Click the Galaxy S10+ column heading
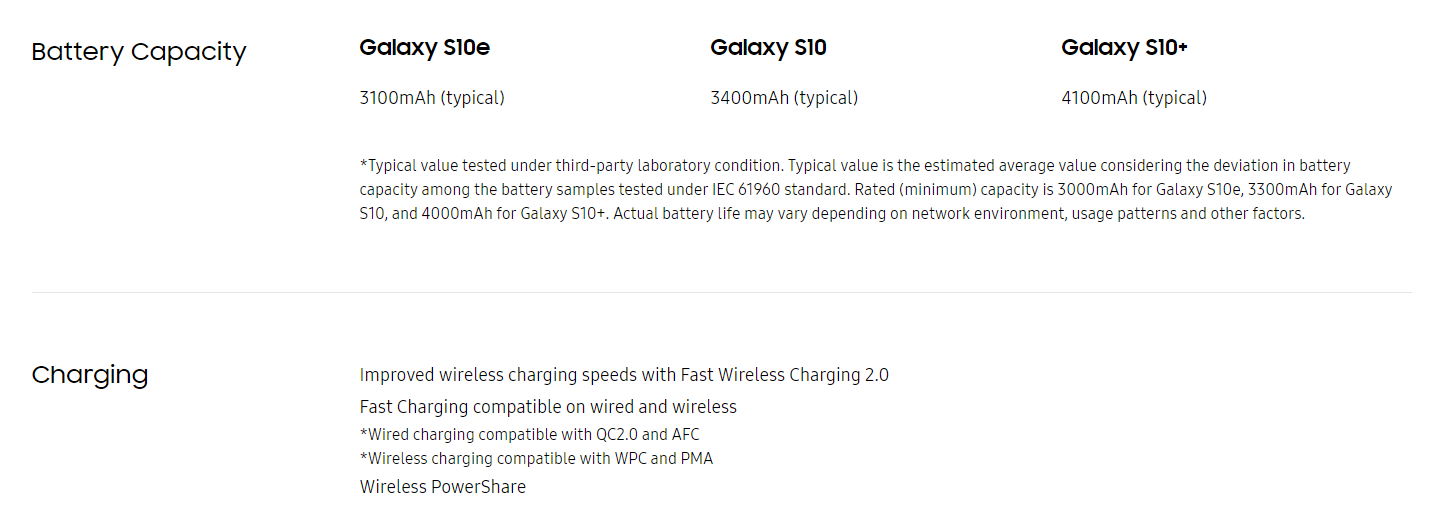The height and width of the screenshot is (506, 1443). [1124, 47]
